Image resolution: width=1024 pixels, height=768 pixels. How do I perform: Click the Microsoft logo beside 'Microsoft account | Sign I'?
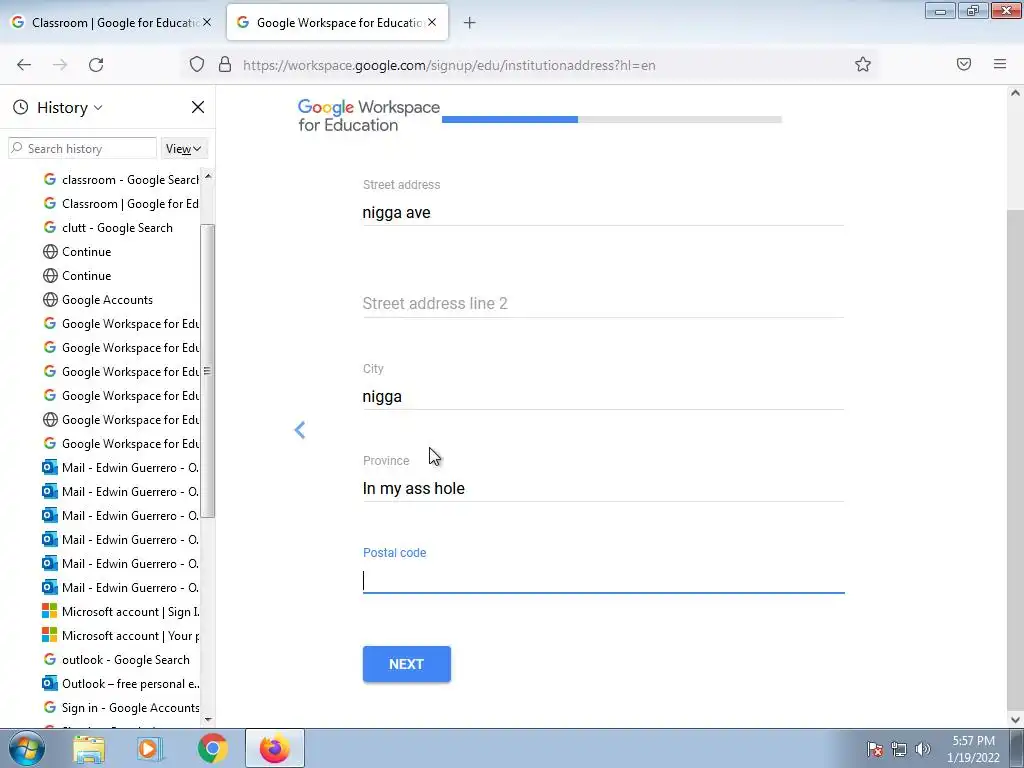coord(50,611)
